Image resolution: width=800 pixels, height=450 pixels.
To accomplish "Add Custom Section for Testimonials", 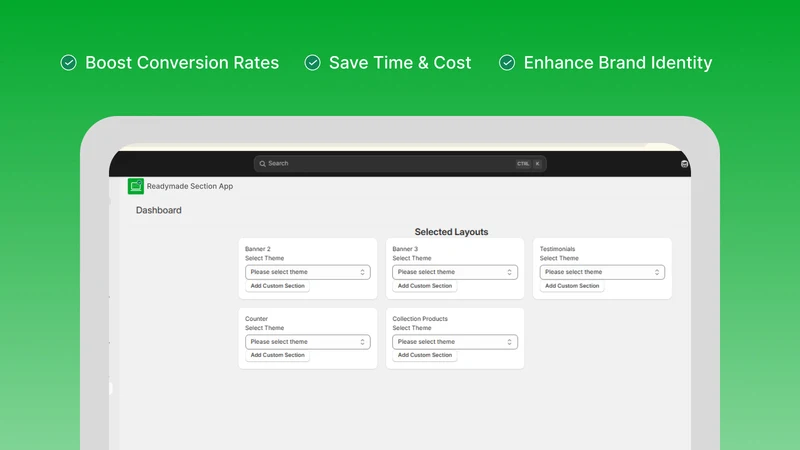I will pos(572,286).
